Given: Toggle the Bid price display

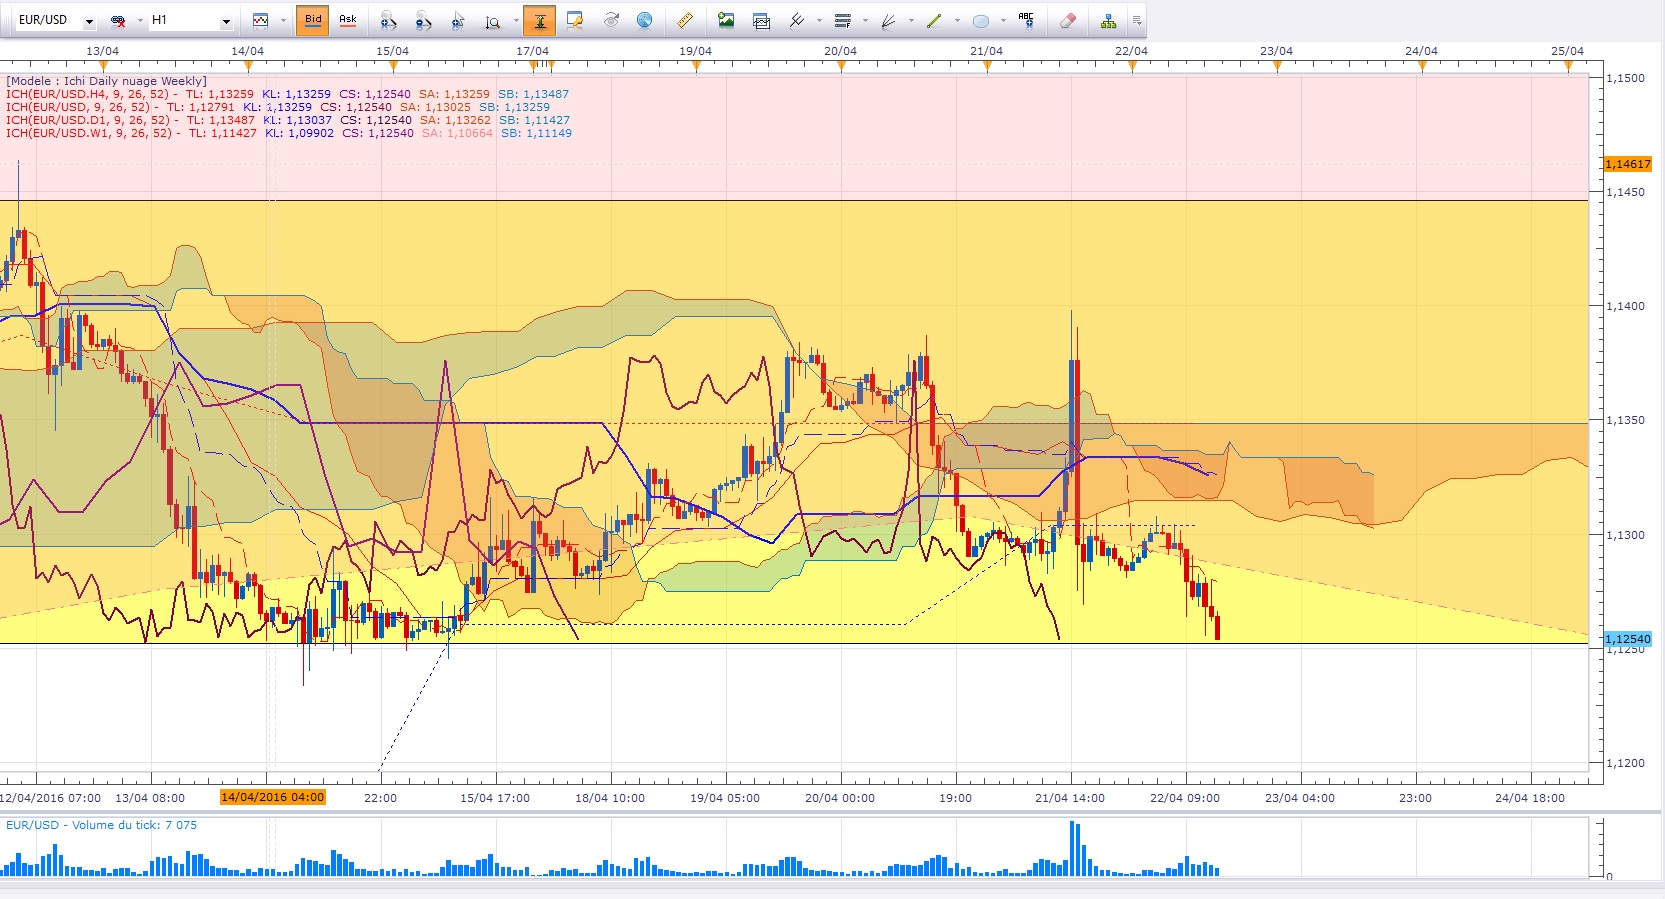Looking at the screenshot, I should click(313, 20).
